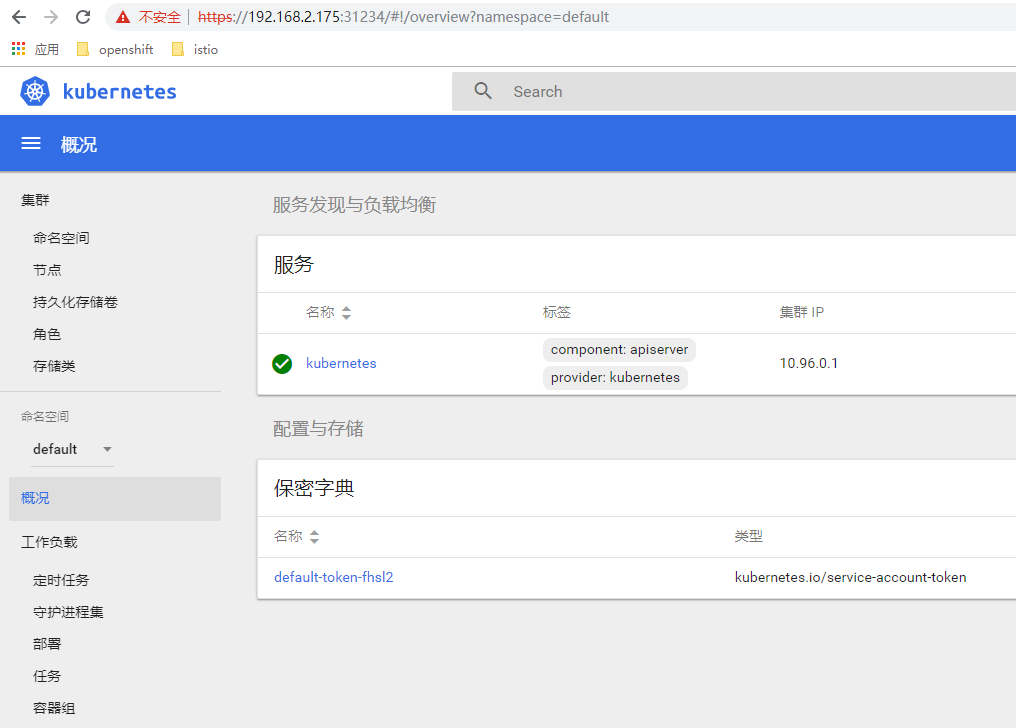
Task: Click the 集群 IP column header
Action: [x=802, y=312]
